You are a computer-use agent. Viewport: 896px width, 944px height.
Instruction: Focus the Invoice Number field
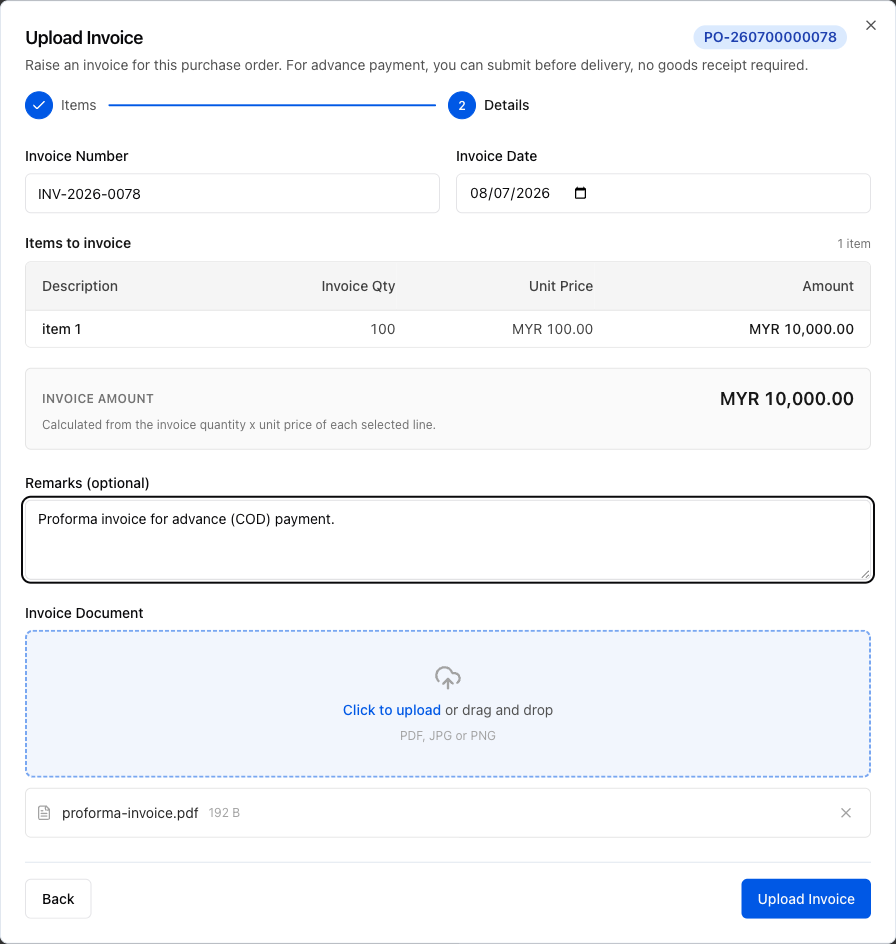[232, 193]
